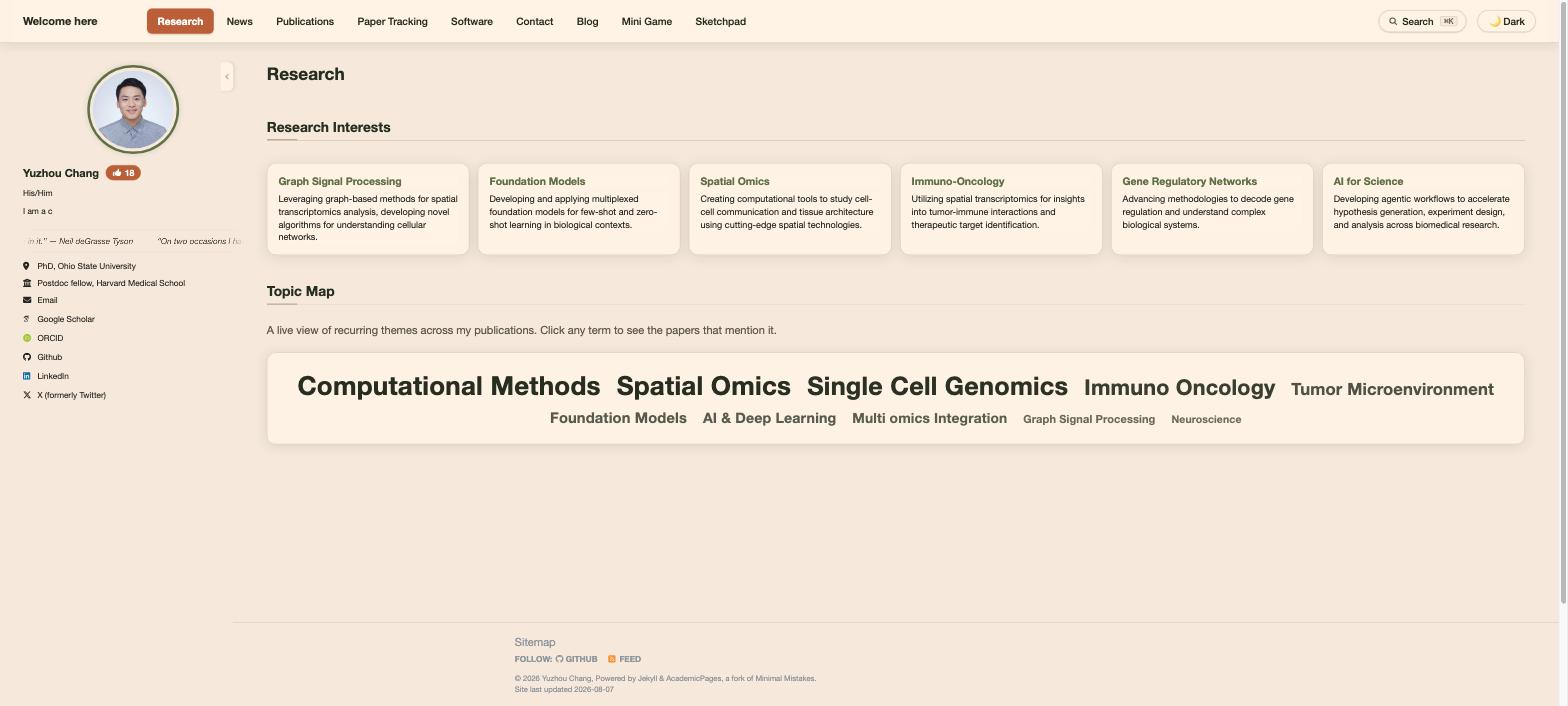Select the Neuroscience topic term

1206,419
